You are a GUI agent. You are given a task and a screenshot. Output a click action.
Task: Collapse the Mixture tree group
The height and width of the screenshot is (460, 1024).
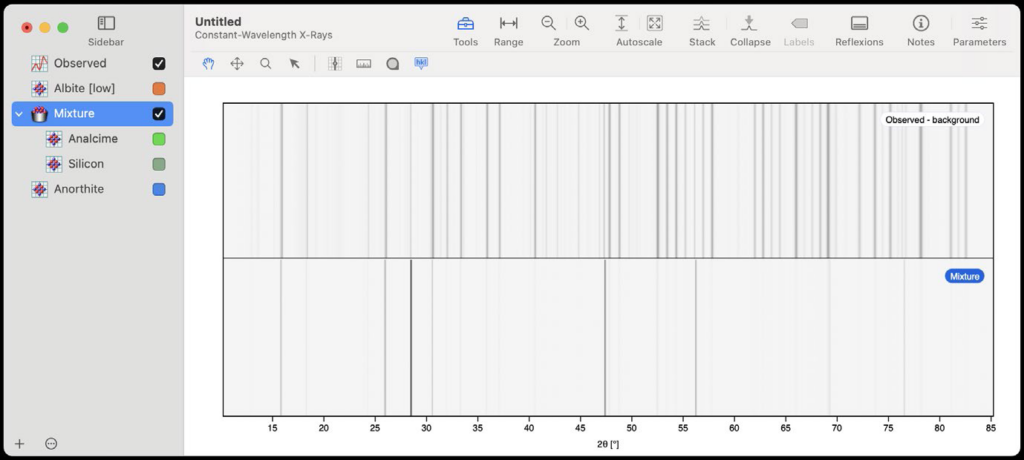tap(19, 114)
